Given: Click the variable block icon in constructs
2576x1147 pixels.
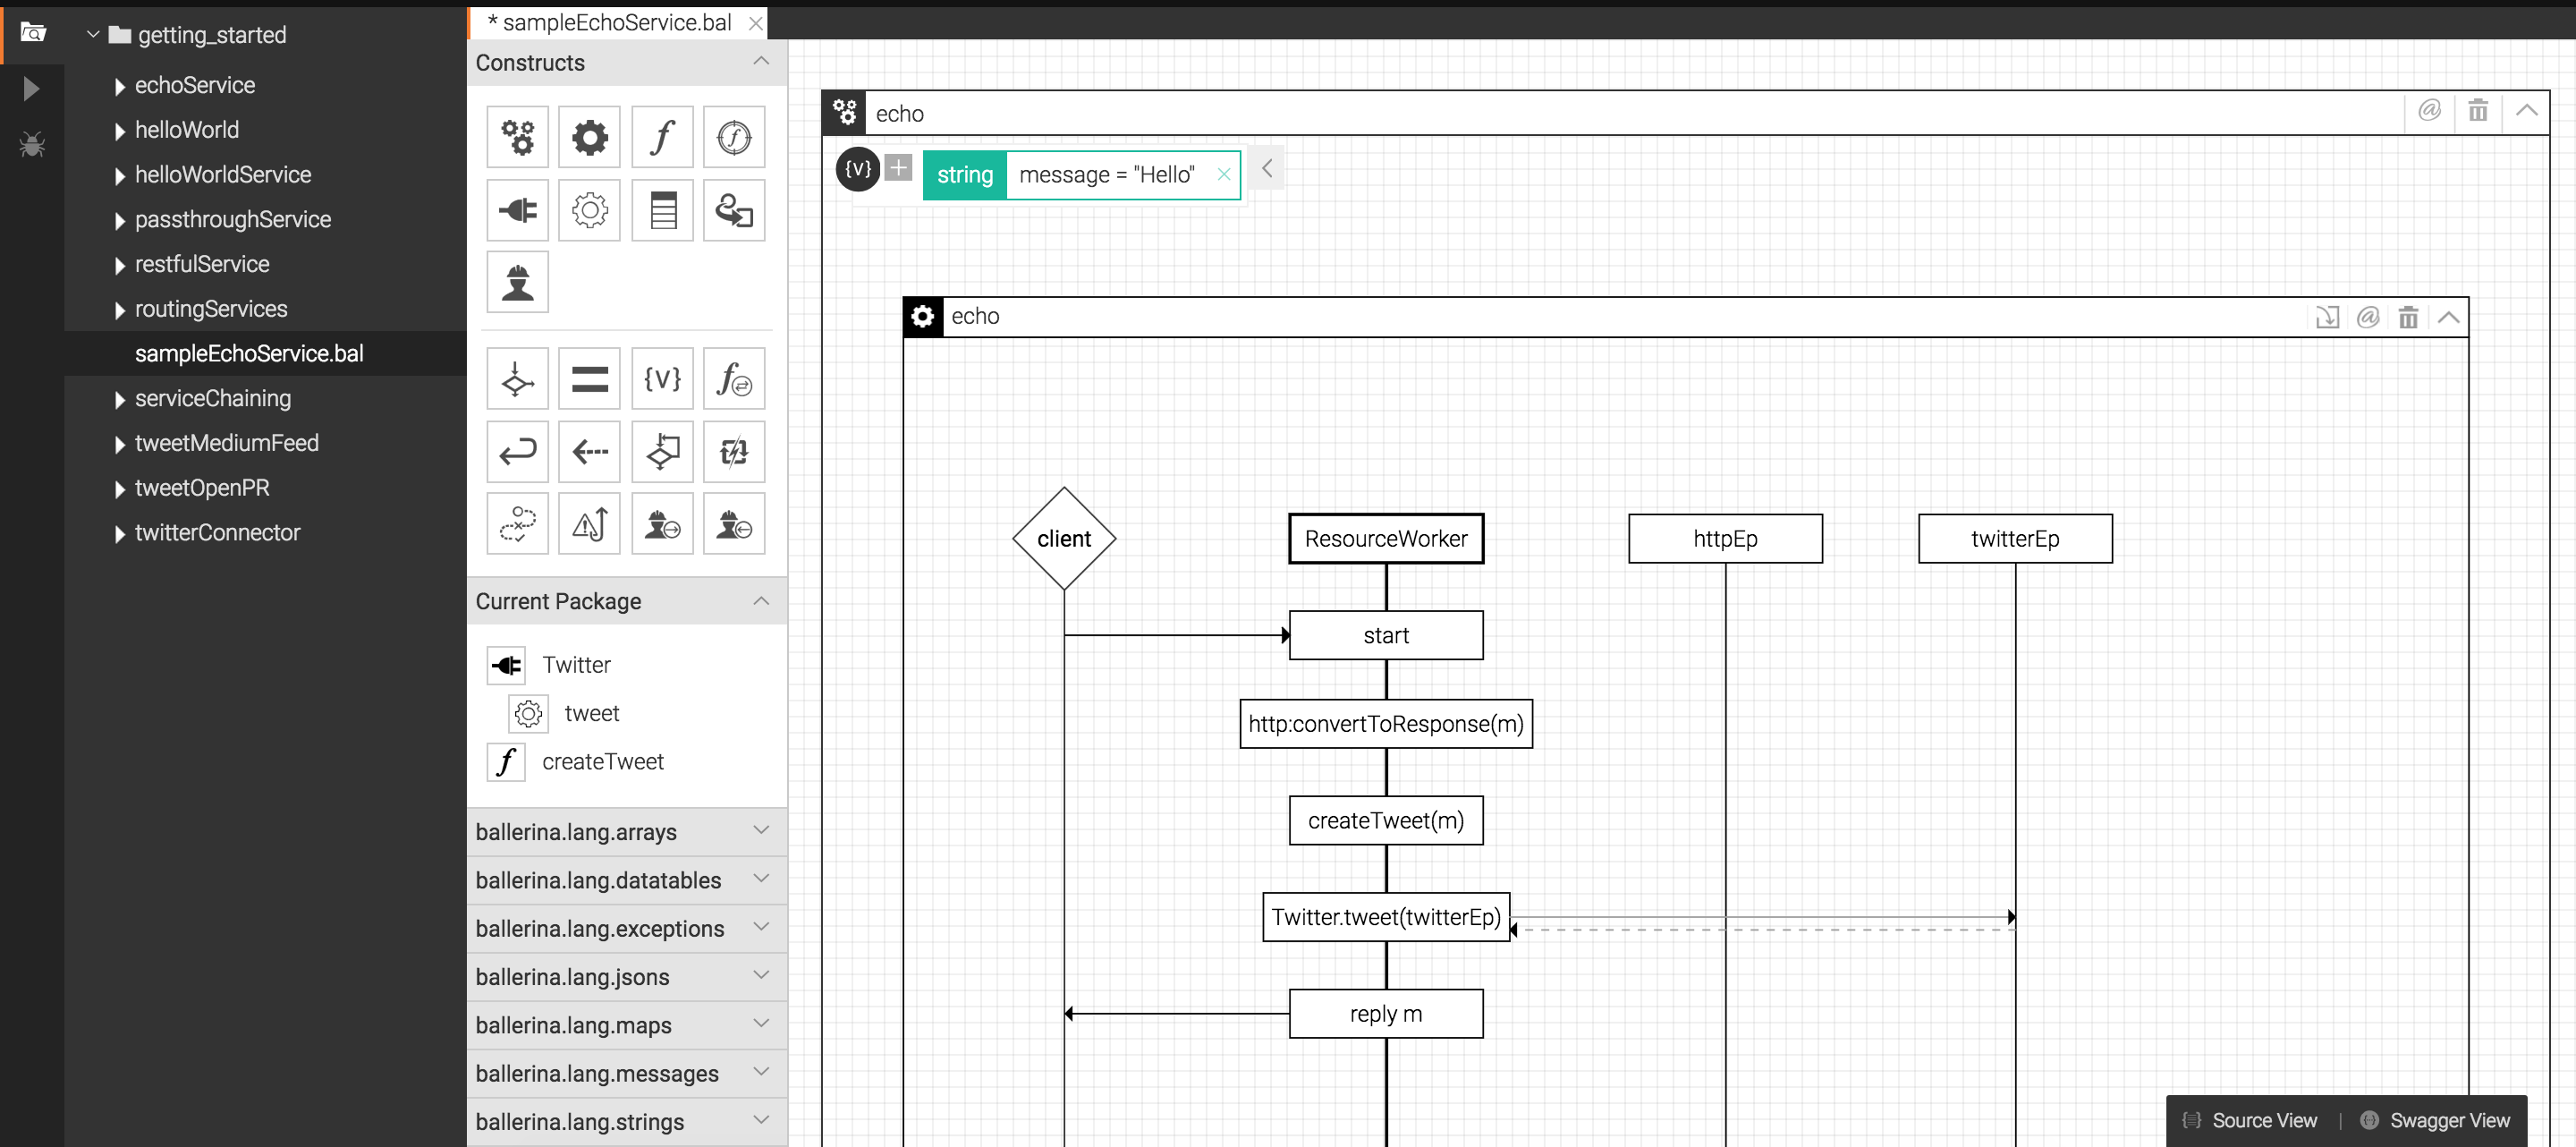Looking at the screenshot, I should pos(660,378).
